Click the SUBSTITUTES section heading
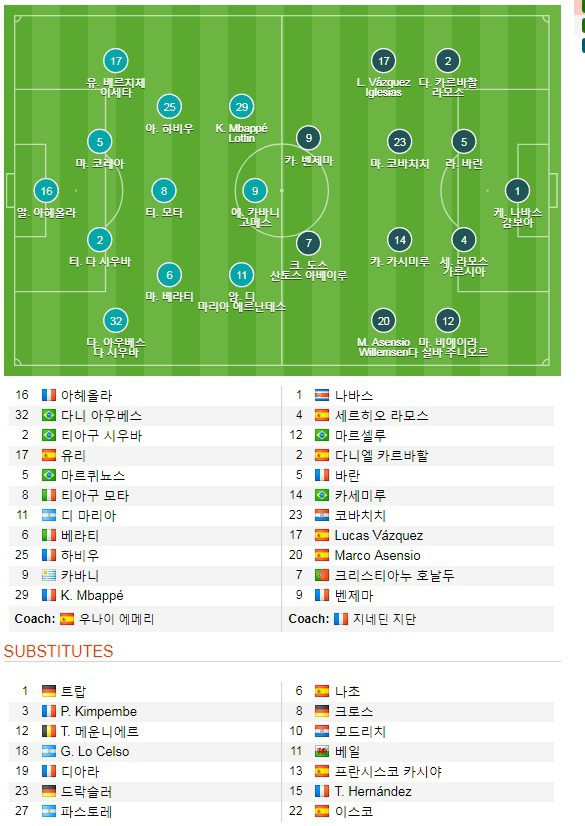Screen dimensions: 585x826 click(58, 651)
